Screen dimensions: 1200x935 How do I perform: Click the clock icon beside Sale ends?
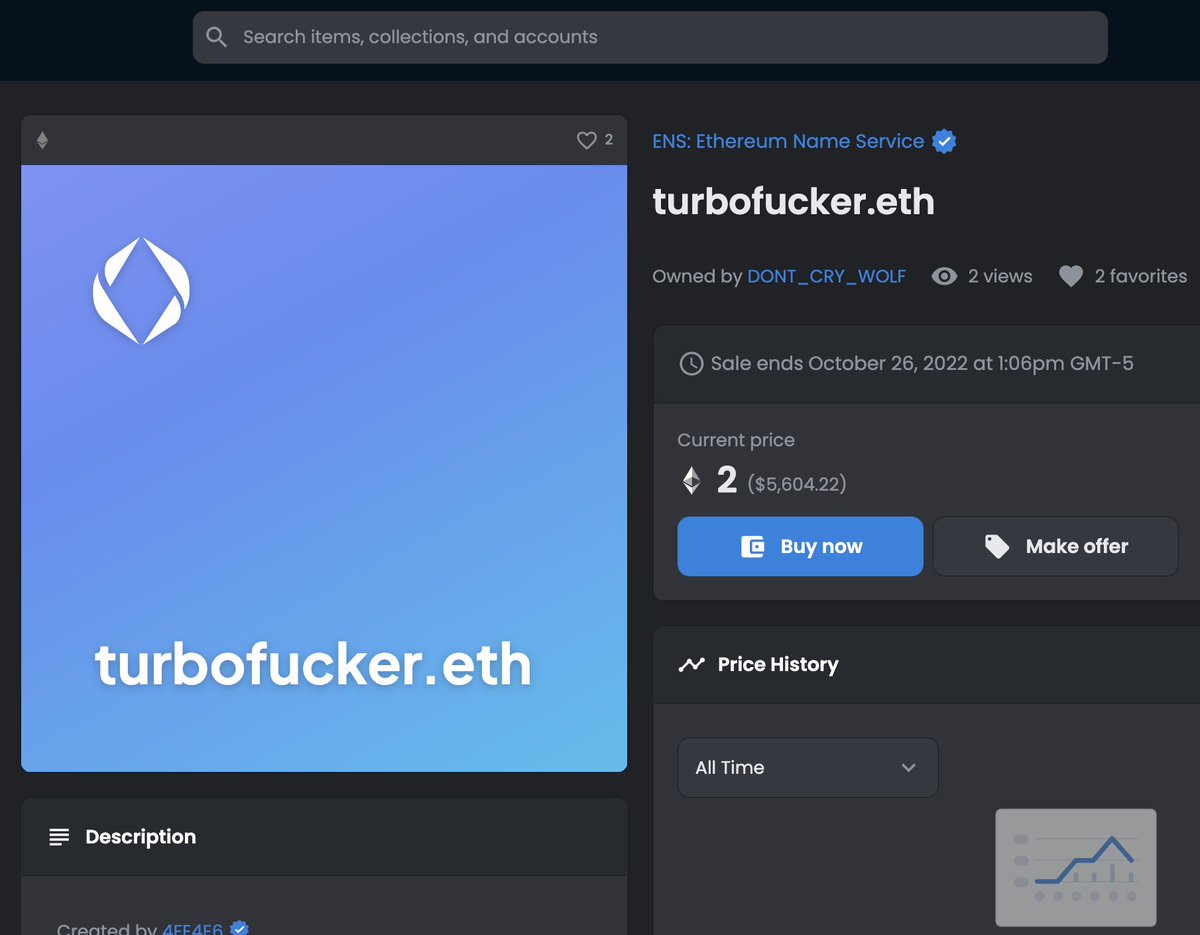(691, 363)
